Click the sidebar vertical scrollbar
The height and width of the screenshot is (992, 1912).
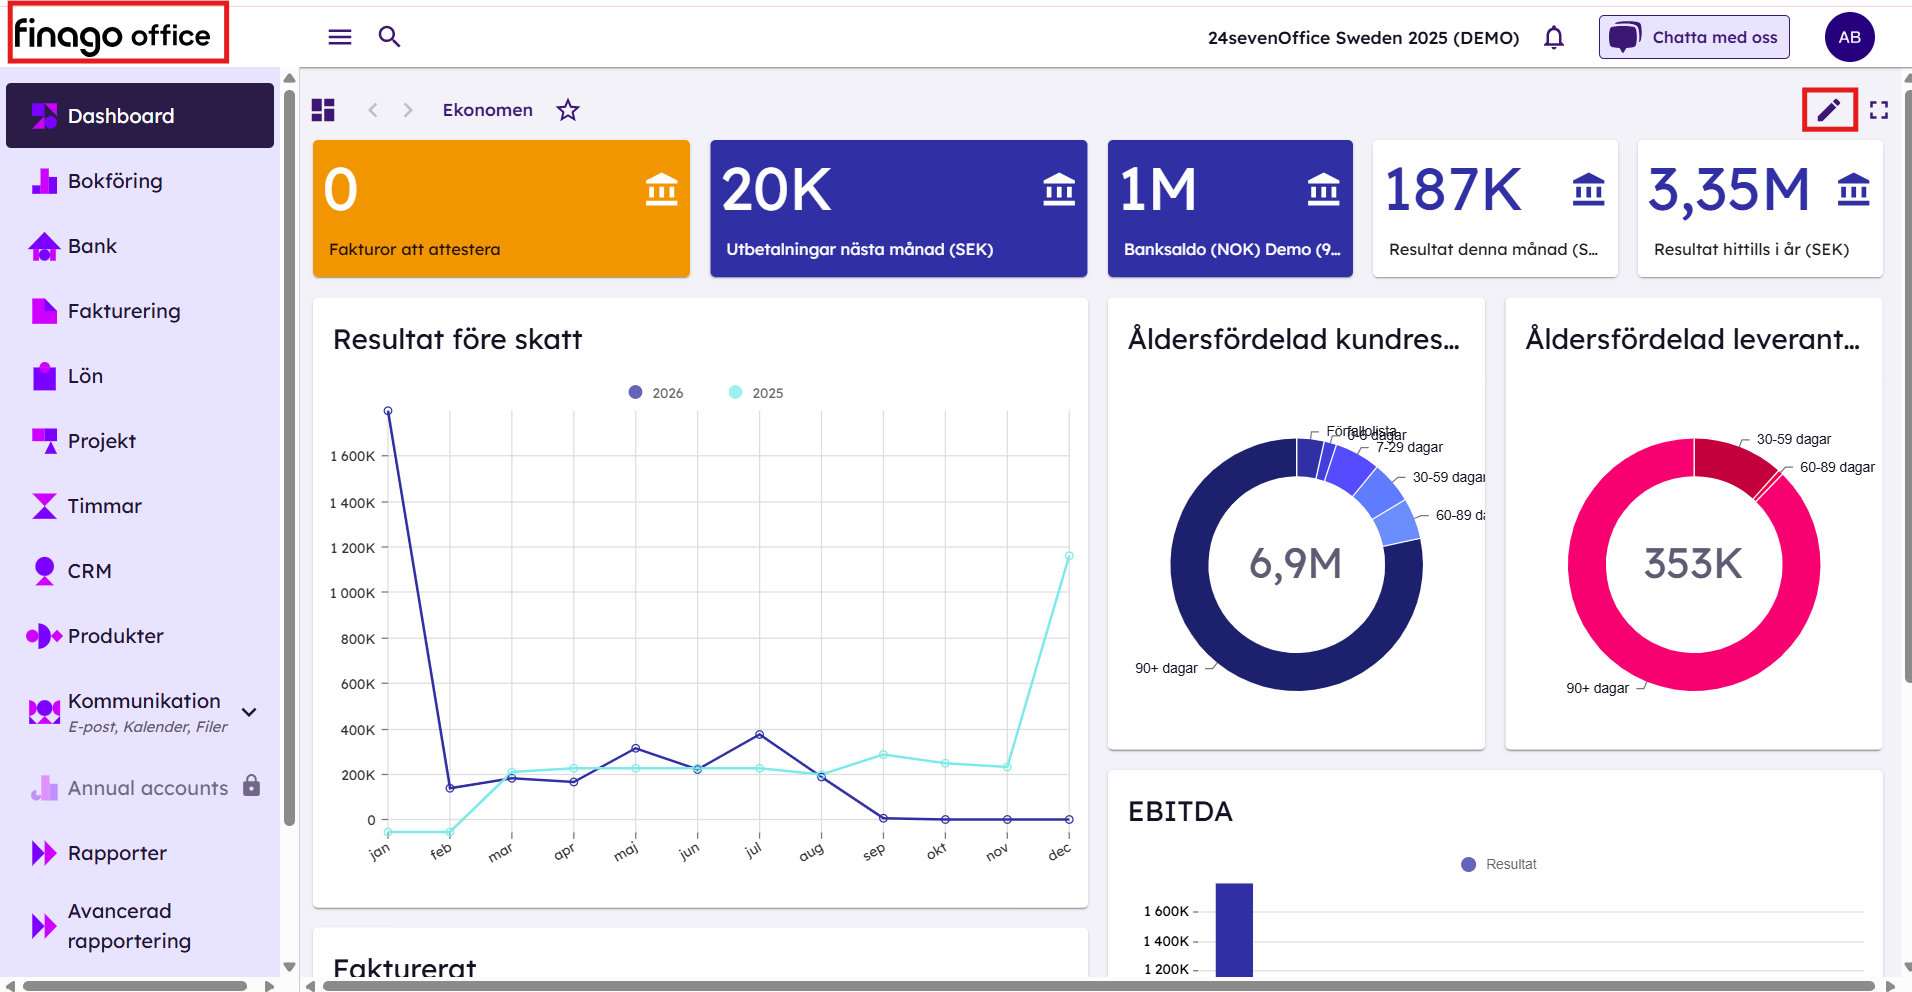pyautogui.click(x=289, y=455)
